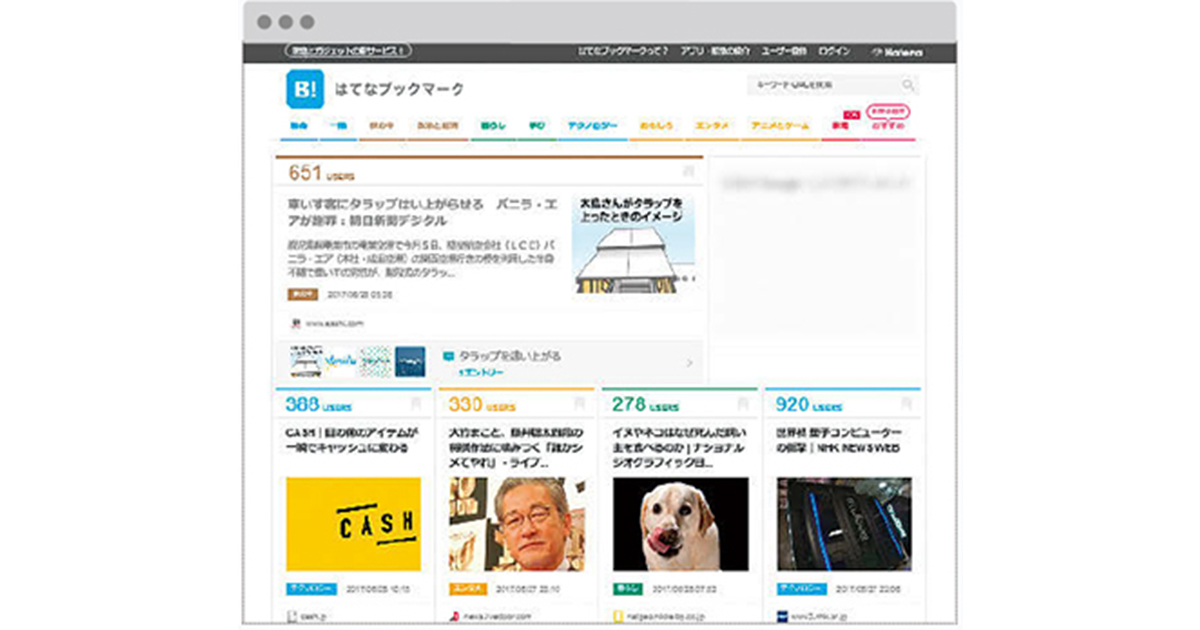Open the エンタメ category tab
Image resolution: width=1200 pixels, height=630 pixels.
pos(712,127)
